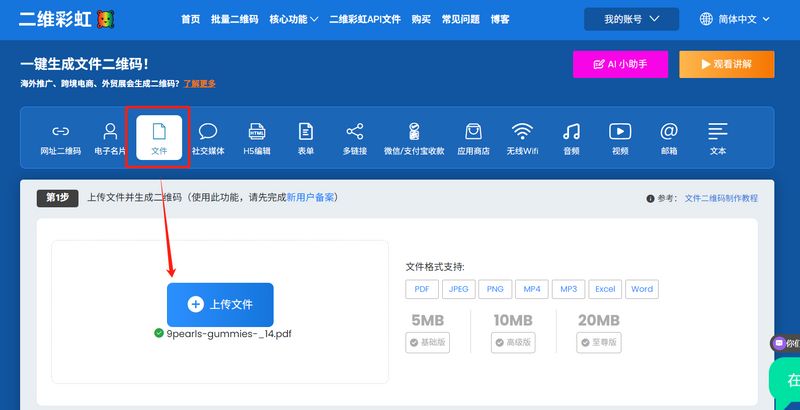Go to 批量二维码 in navigation
The image size is (800, 410).
[235, 19]
